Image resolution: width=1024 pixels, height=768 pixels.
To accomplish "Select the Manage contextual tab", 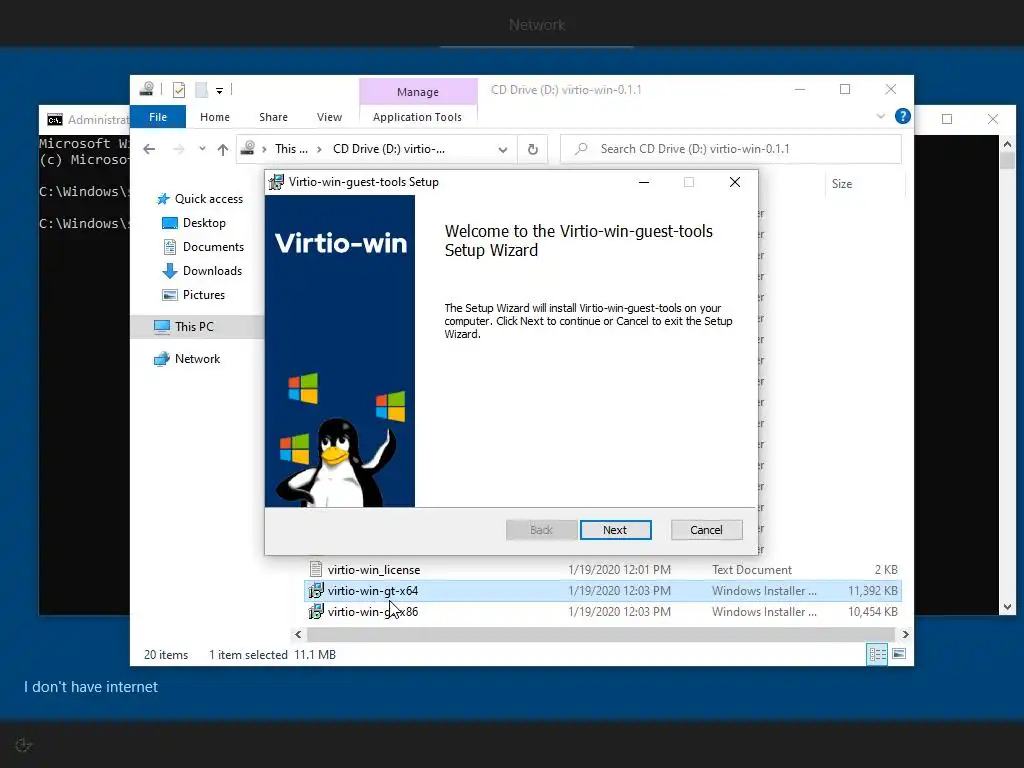I will 418,91.
